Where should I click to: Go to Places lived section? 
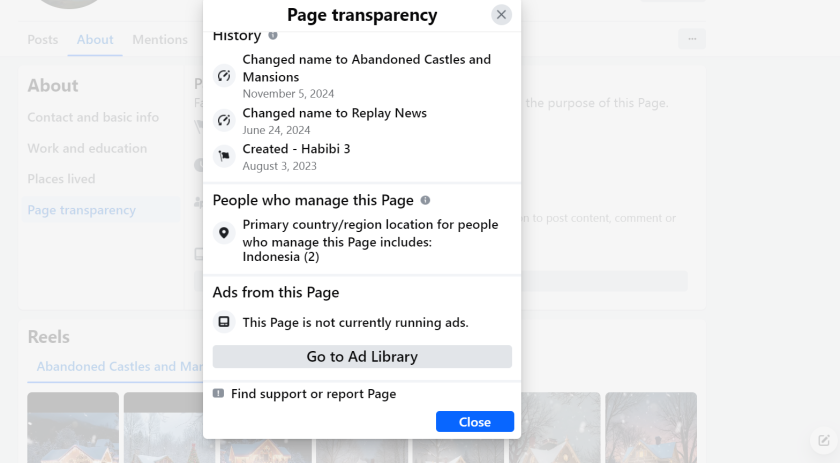[61, 179]
